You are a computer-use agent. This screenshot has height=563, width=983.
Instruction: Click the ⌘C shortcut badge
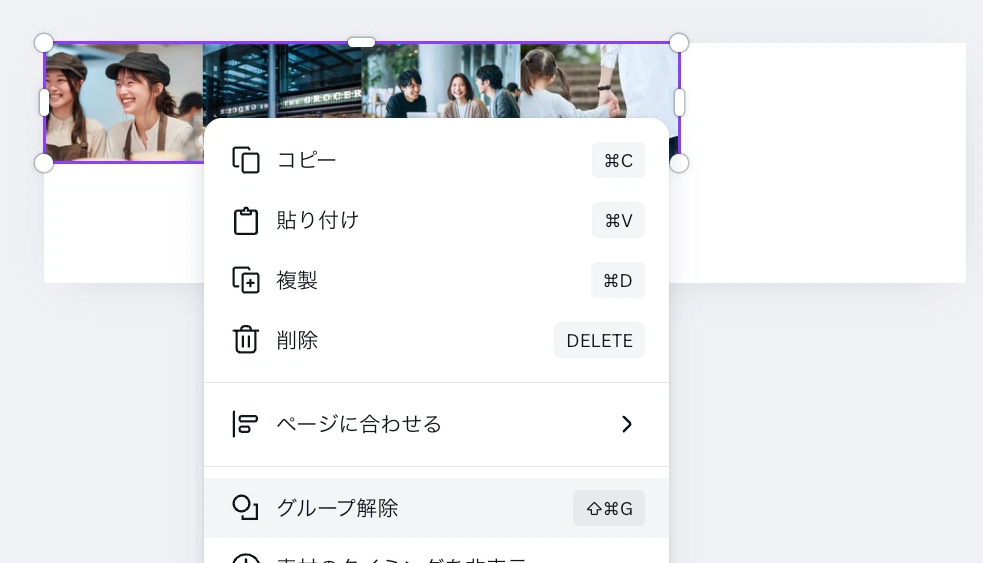618,160
